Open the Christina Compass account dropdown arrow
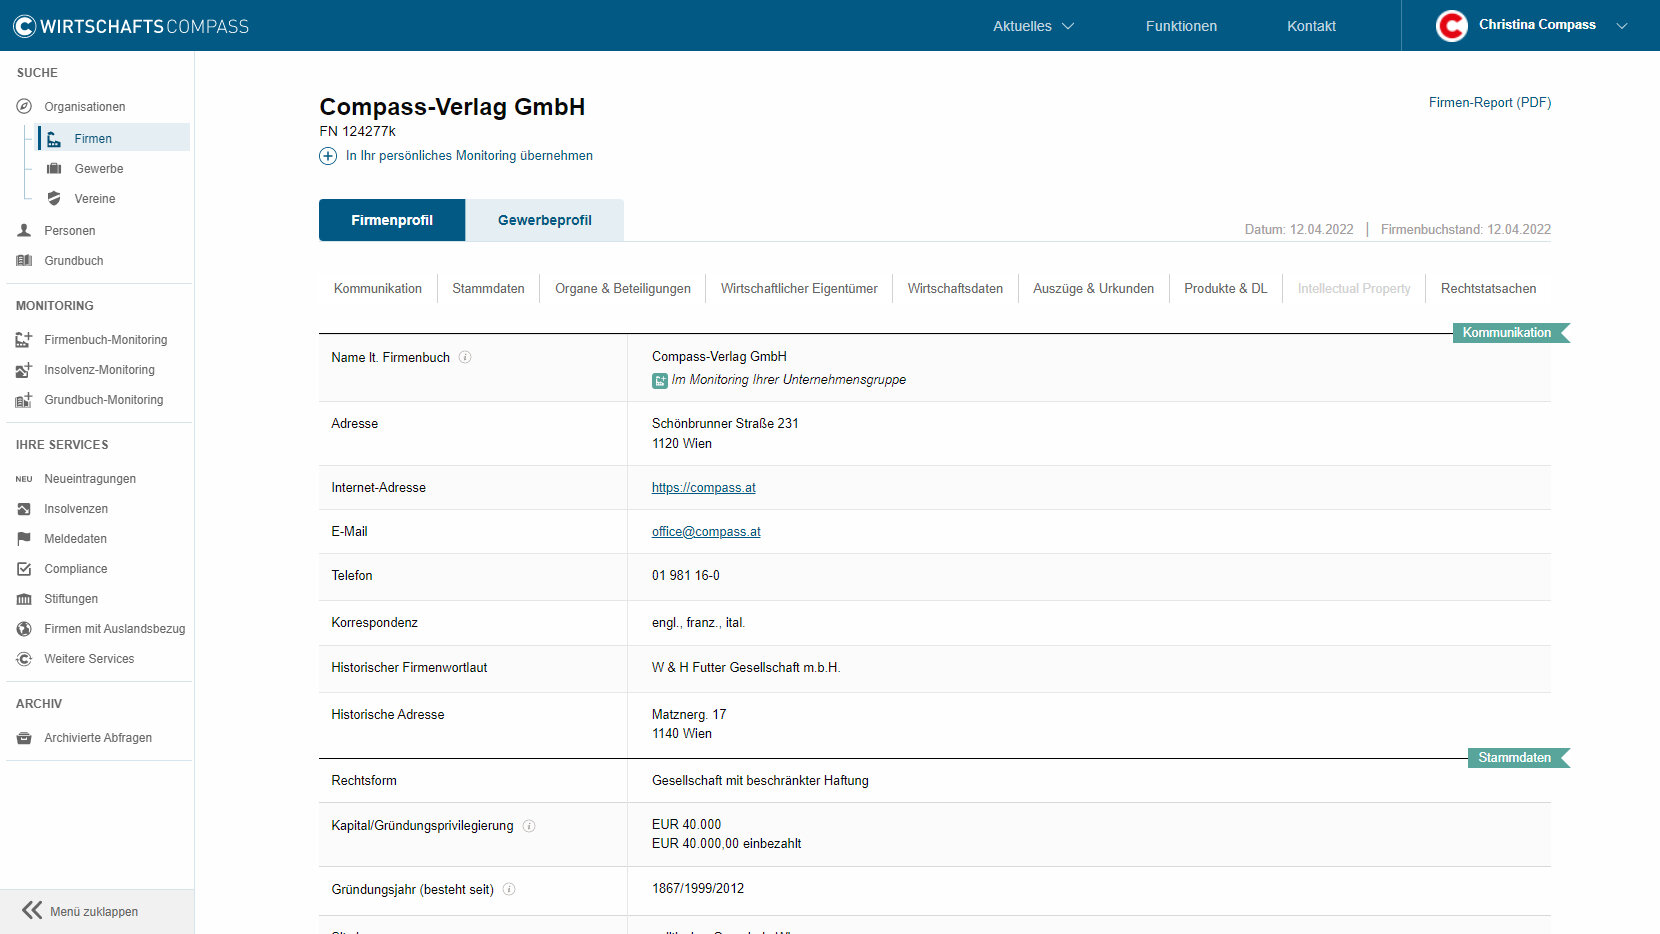Viewport: 1660px width, 934px height. click(x=1622, y=26)
